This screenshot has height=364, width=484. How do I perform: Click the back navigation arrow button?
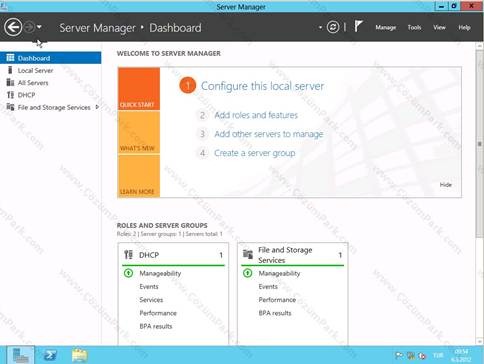click(x=13, y=27)
